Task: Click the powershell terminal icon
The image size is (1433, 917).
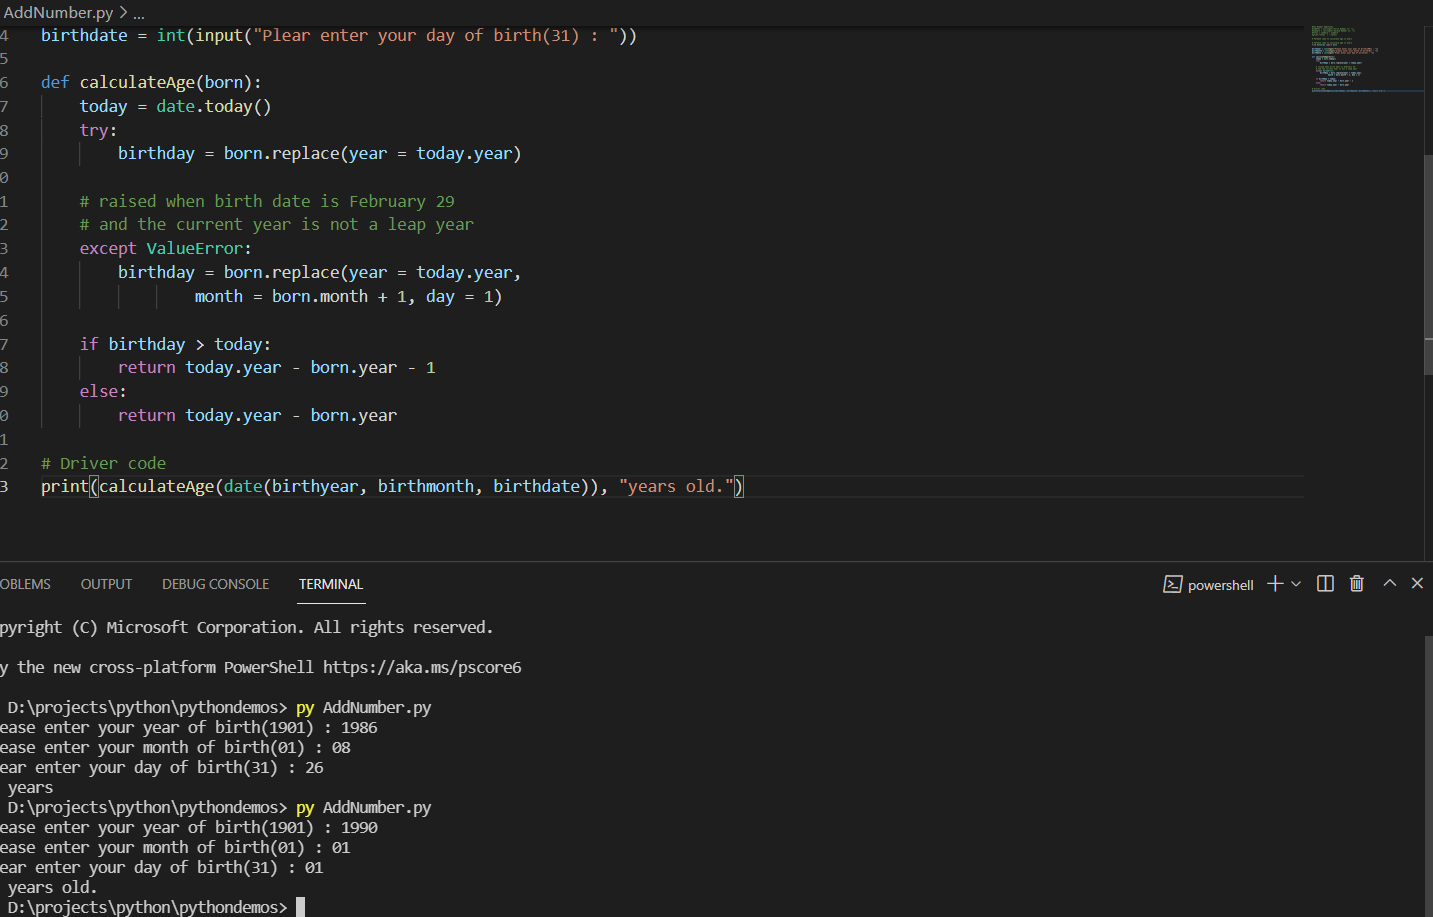Action: [x=1173, y=585]
